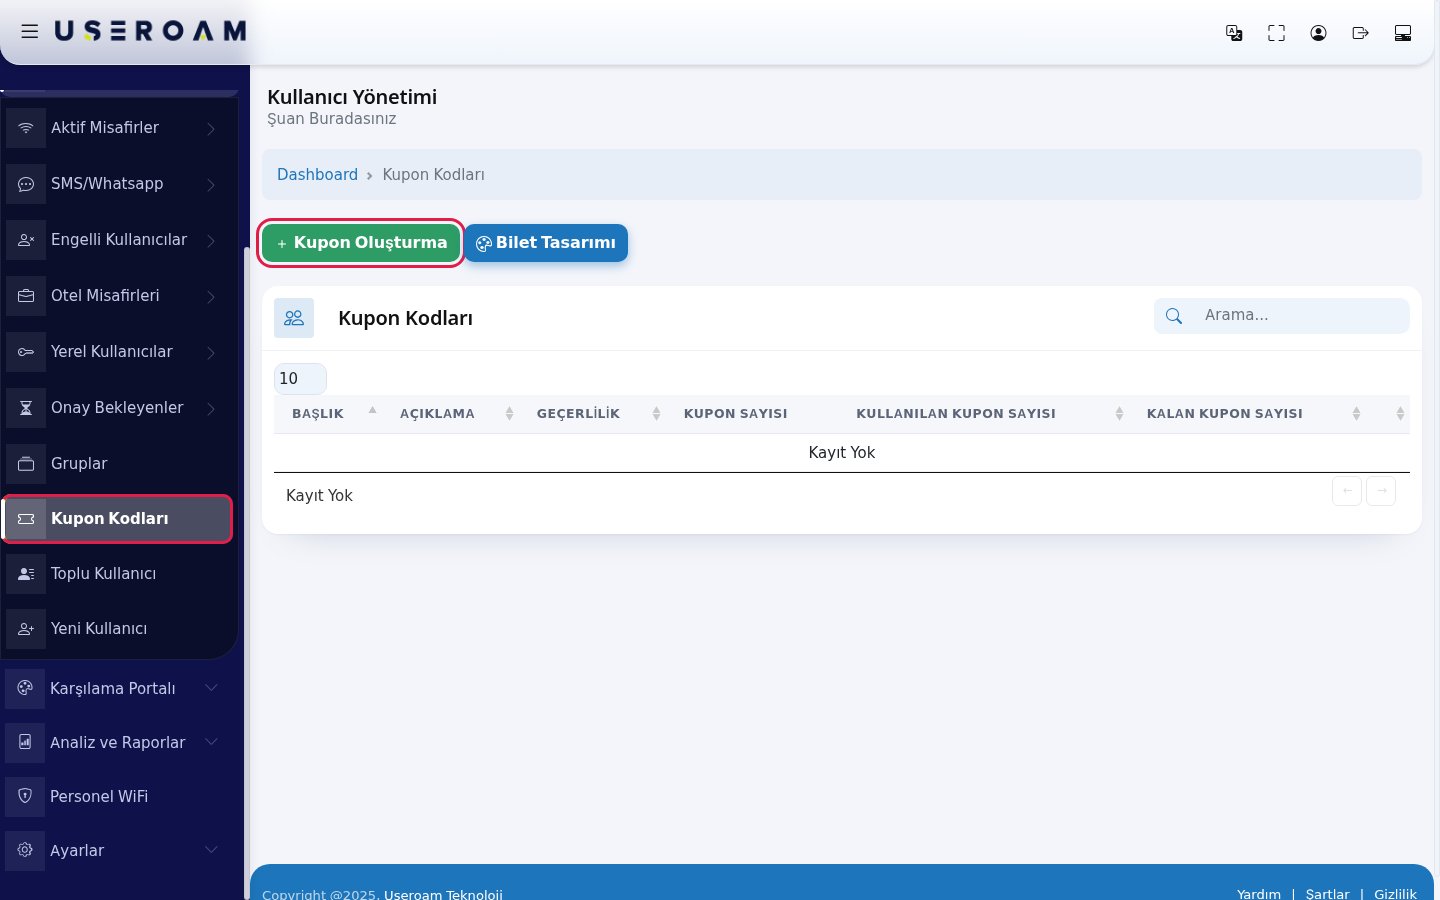Click the wifi icon beside Aktif Misafirler

(x=26, y=128)
